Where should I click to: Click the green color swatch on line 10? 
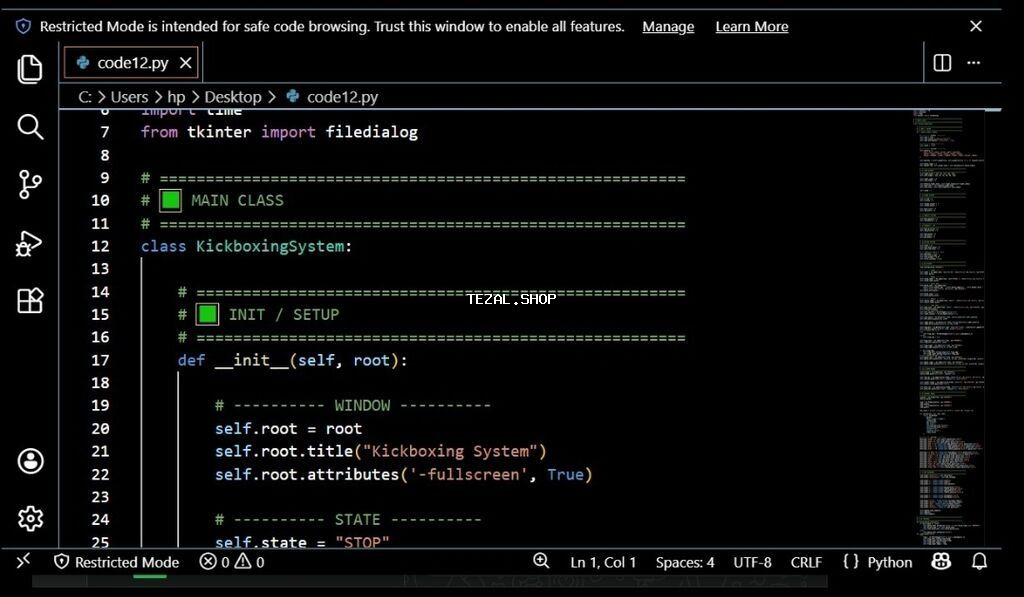click(170, 201)
